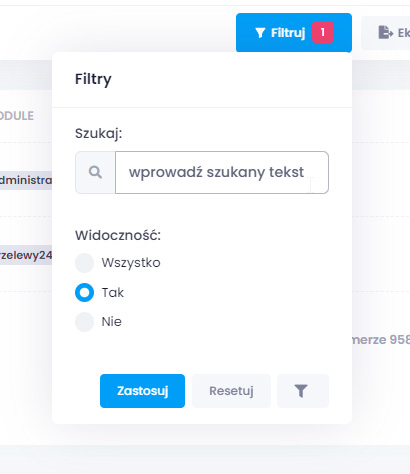Click the Widoczność section label
The height and width of the screenshot is (474, 410).
coord(118,235)
